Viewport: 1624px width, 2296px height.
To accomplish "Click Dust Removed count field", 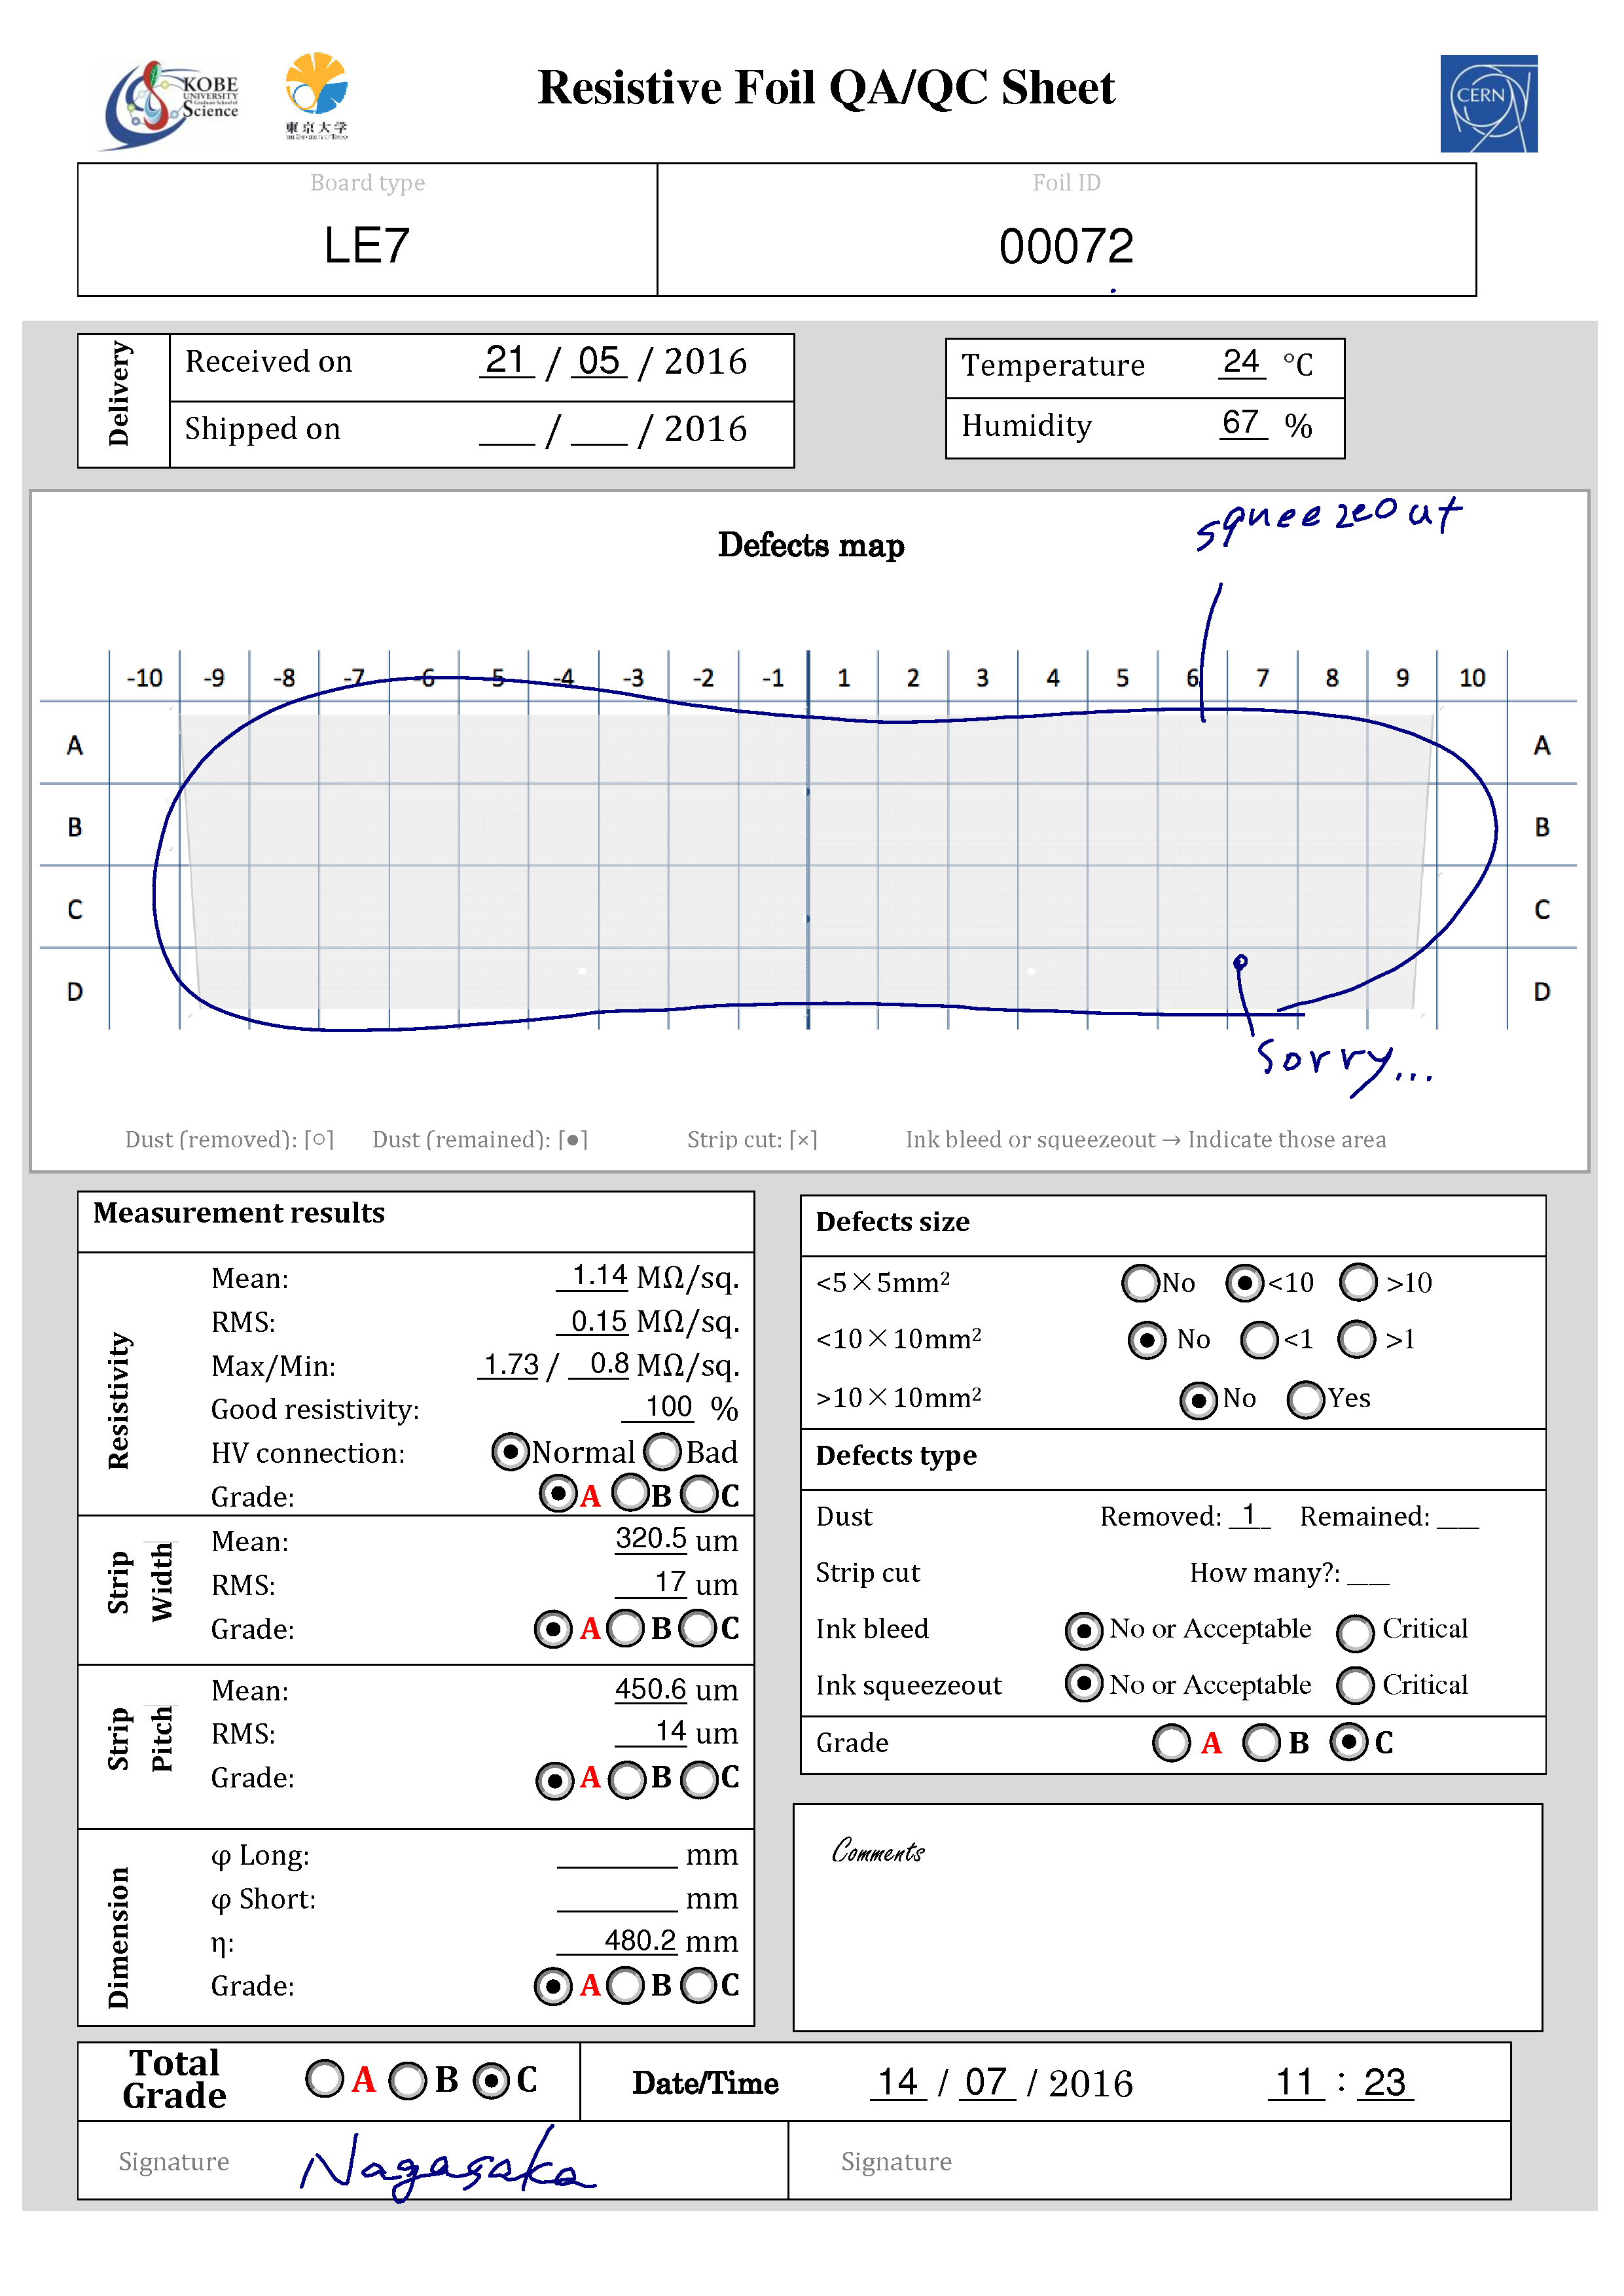I will coord(1250,1515).
